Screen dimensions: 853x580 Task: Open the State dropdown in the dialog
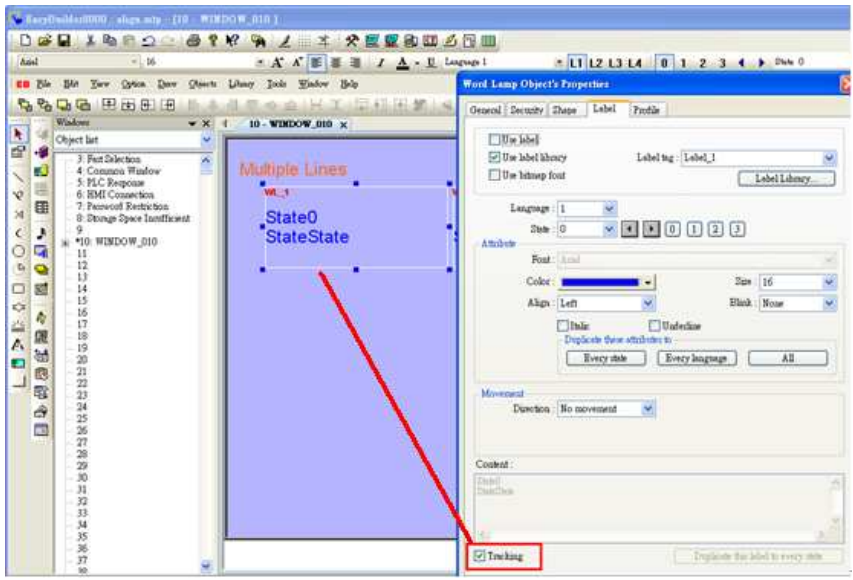609,229
